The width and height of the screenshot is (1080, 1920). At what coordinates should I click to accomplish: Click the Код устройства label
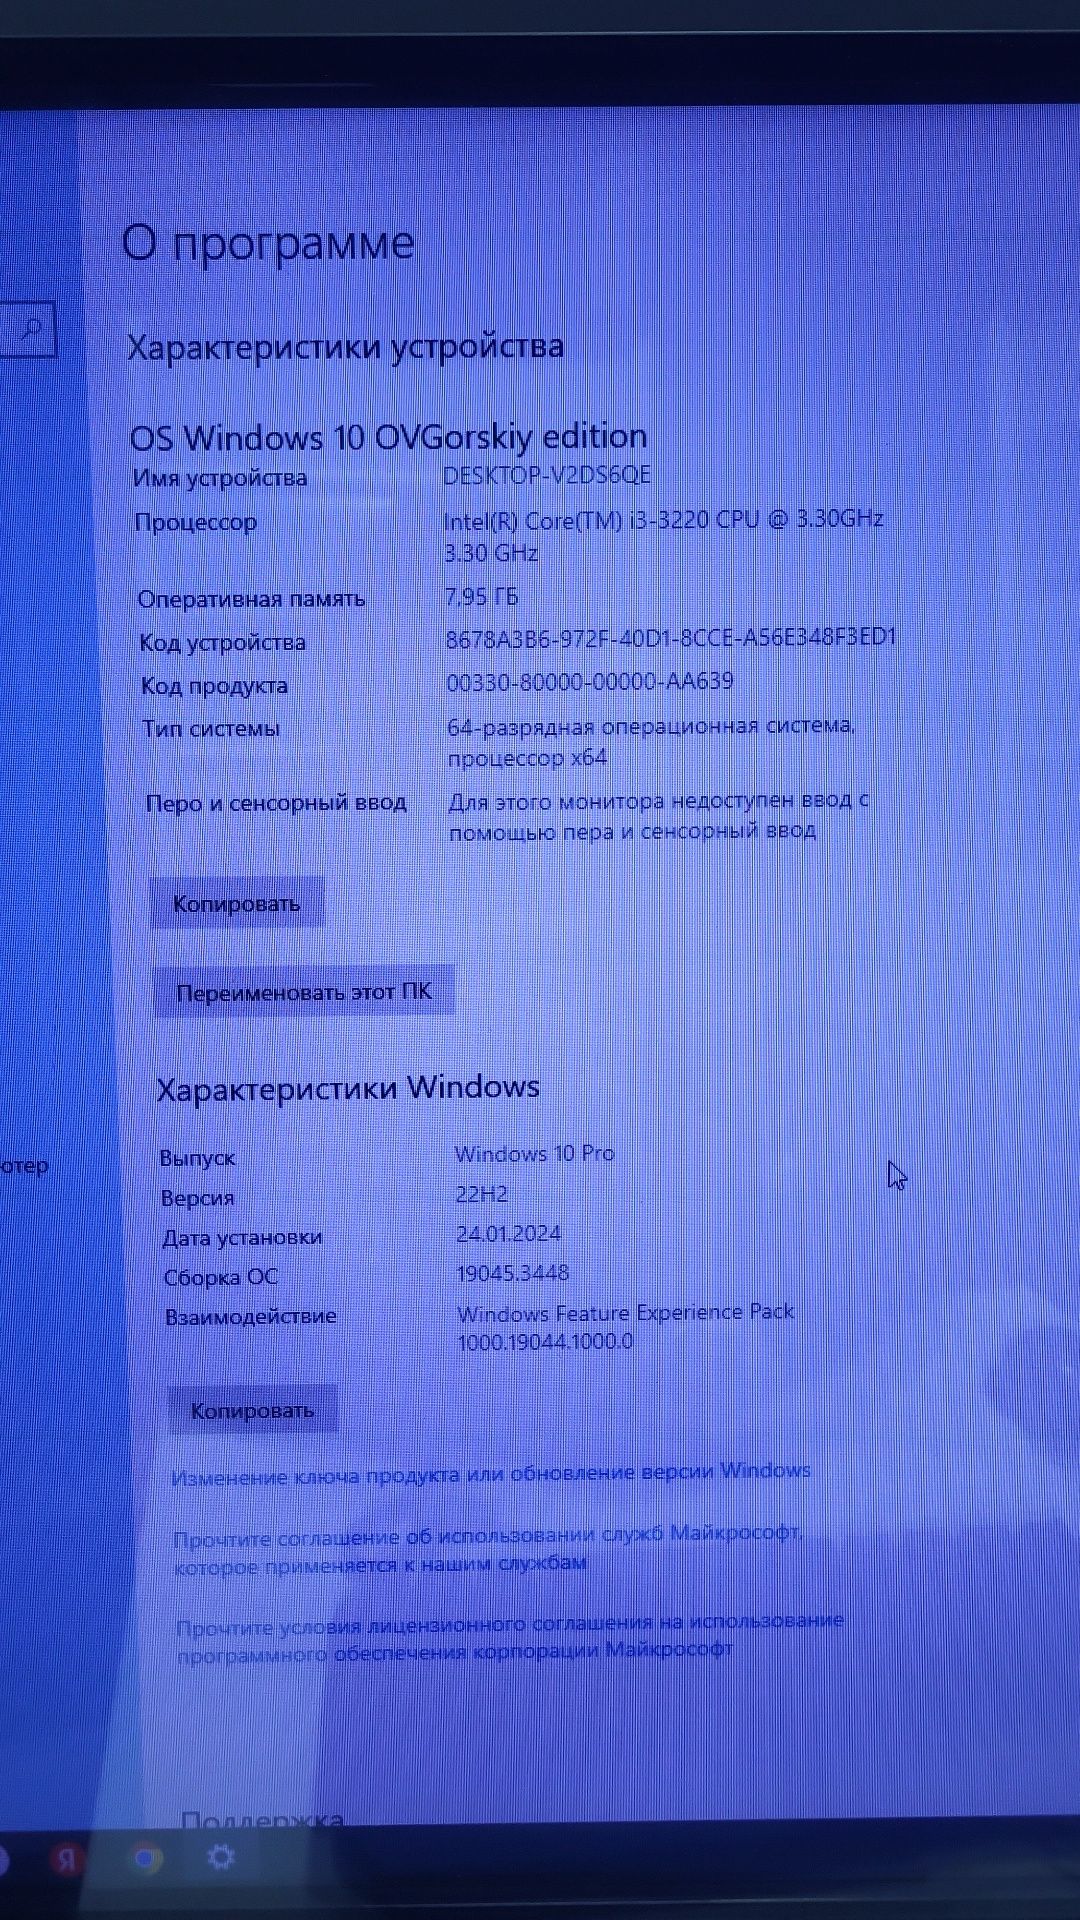[223, 642]
